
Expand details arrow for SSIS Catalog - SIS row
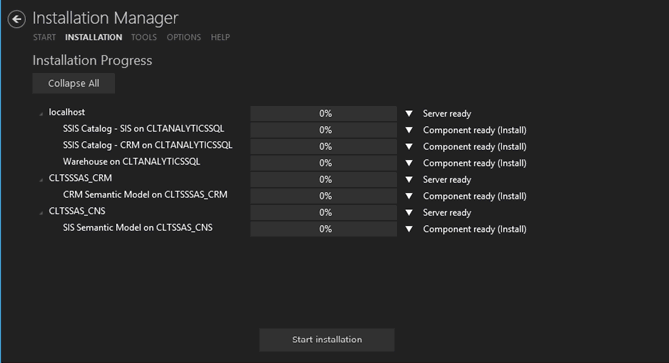[x=409, y=130]
